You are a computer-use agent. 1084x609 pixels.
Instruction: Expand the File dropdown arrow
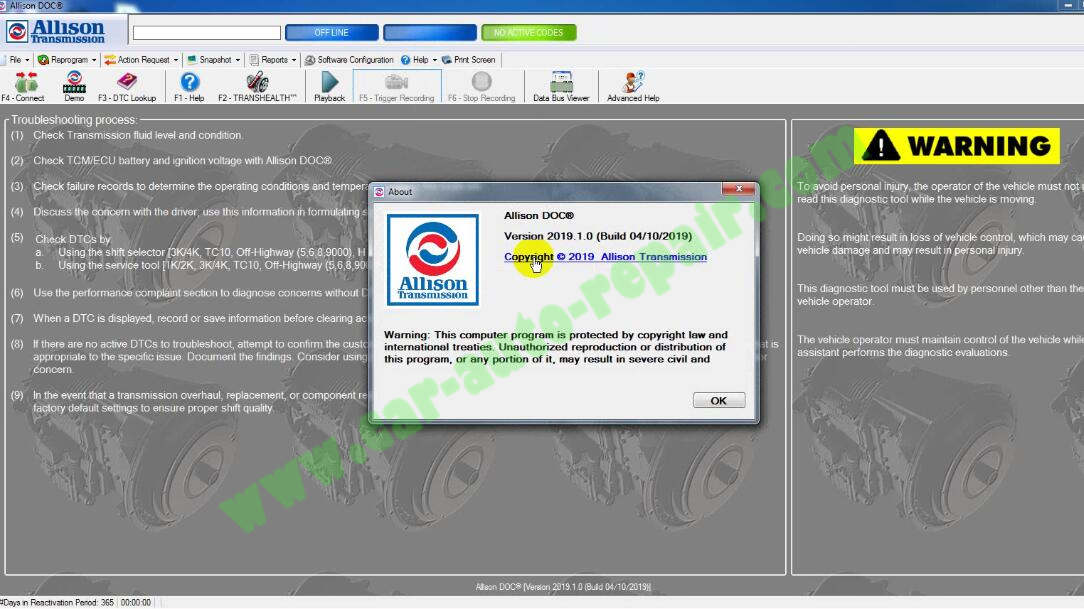(27, 61)
